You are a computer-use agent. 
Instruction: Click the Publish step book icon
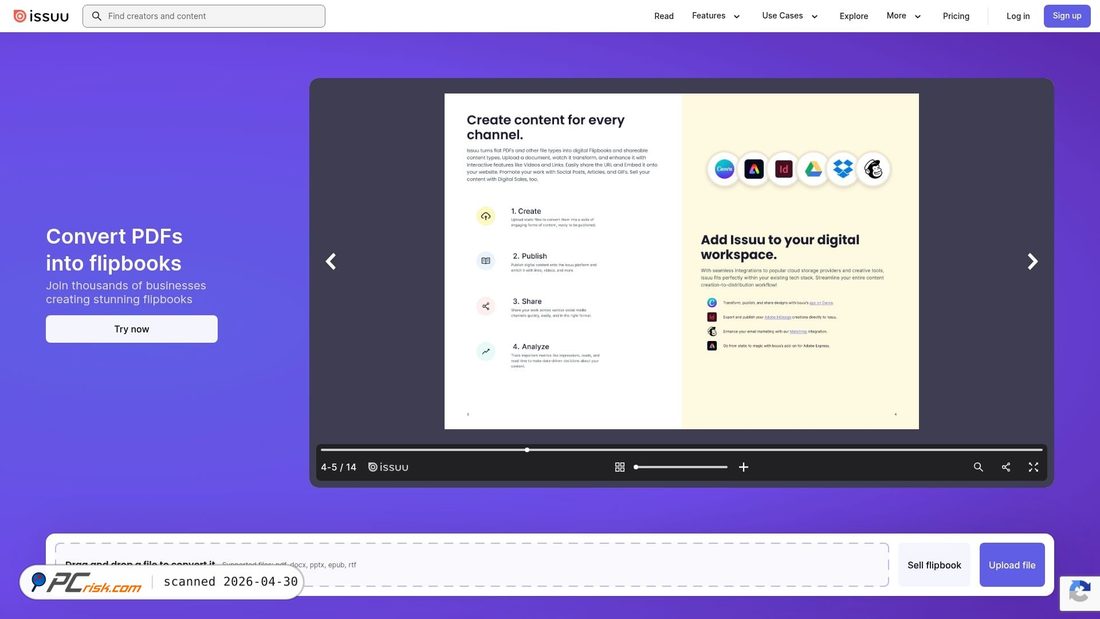point(485,261)
